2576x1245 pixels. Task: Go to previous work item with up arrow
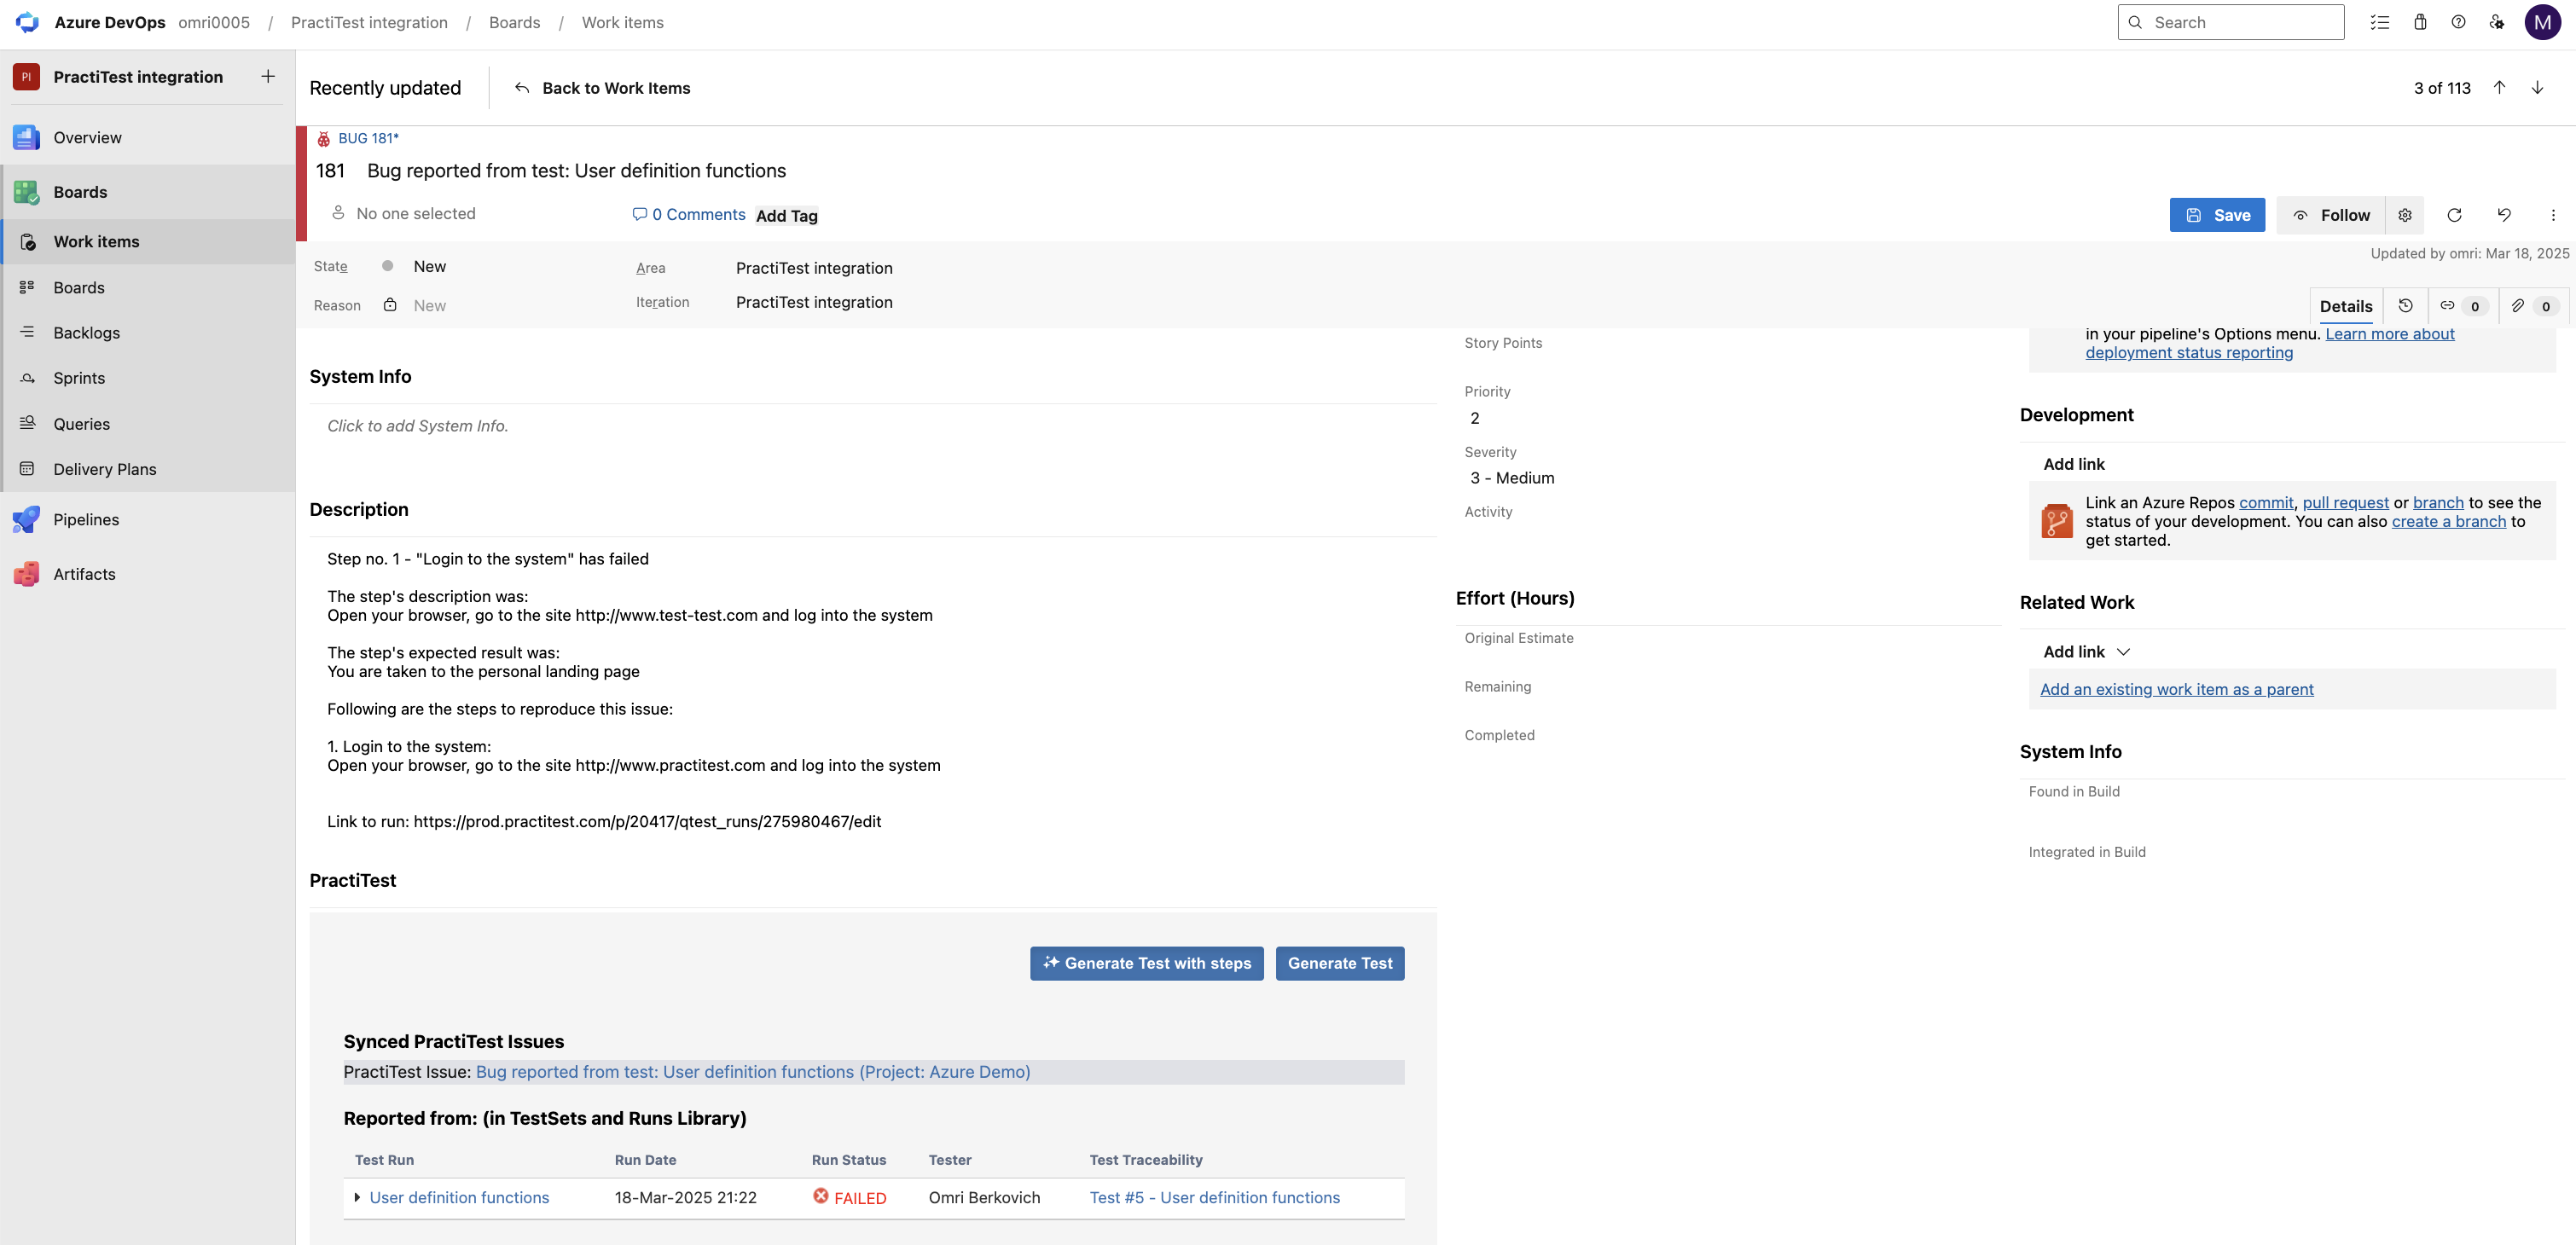[2499, 88]
